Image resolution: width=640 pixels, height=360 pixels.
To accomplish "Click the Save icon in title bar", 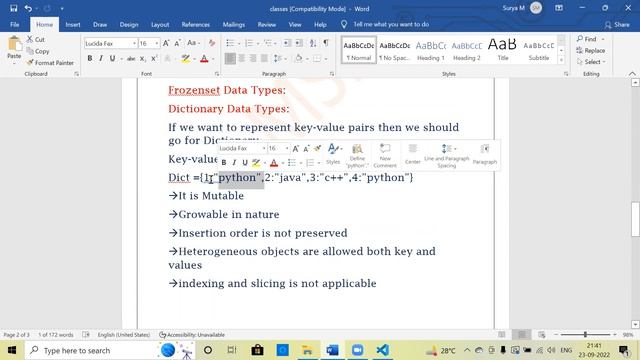I will tap(13, 8).
